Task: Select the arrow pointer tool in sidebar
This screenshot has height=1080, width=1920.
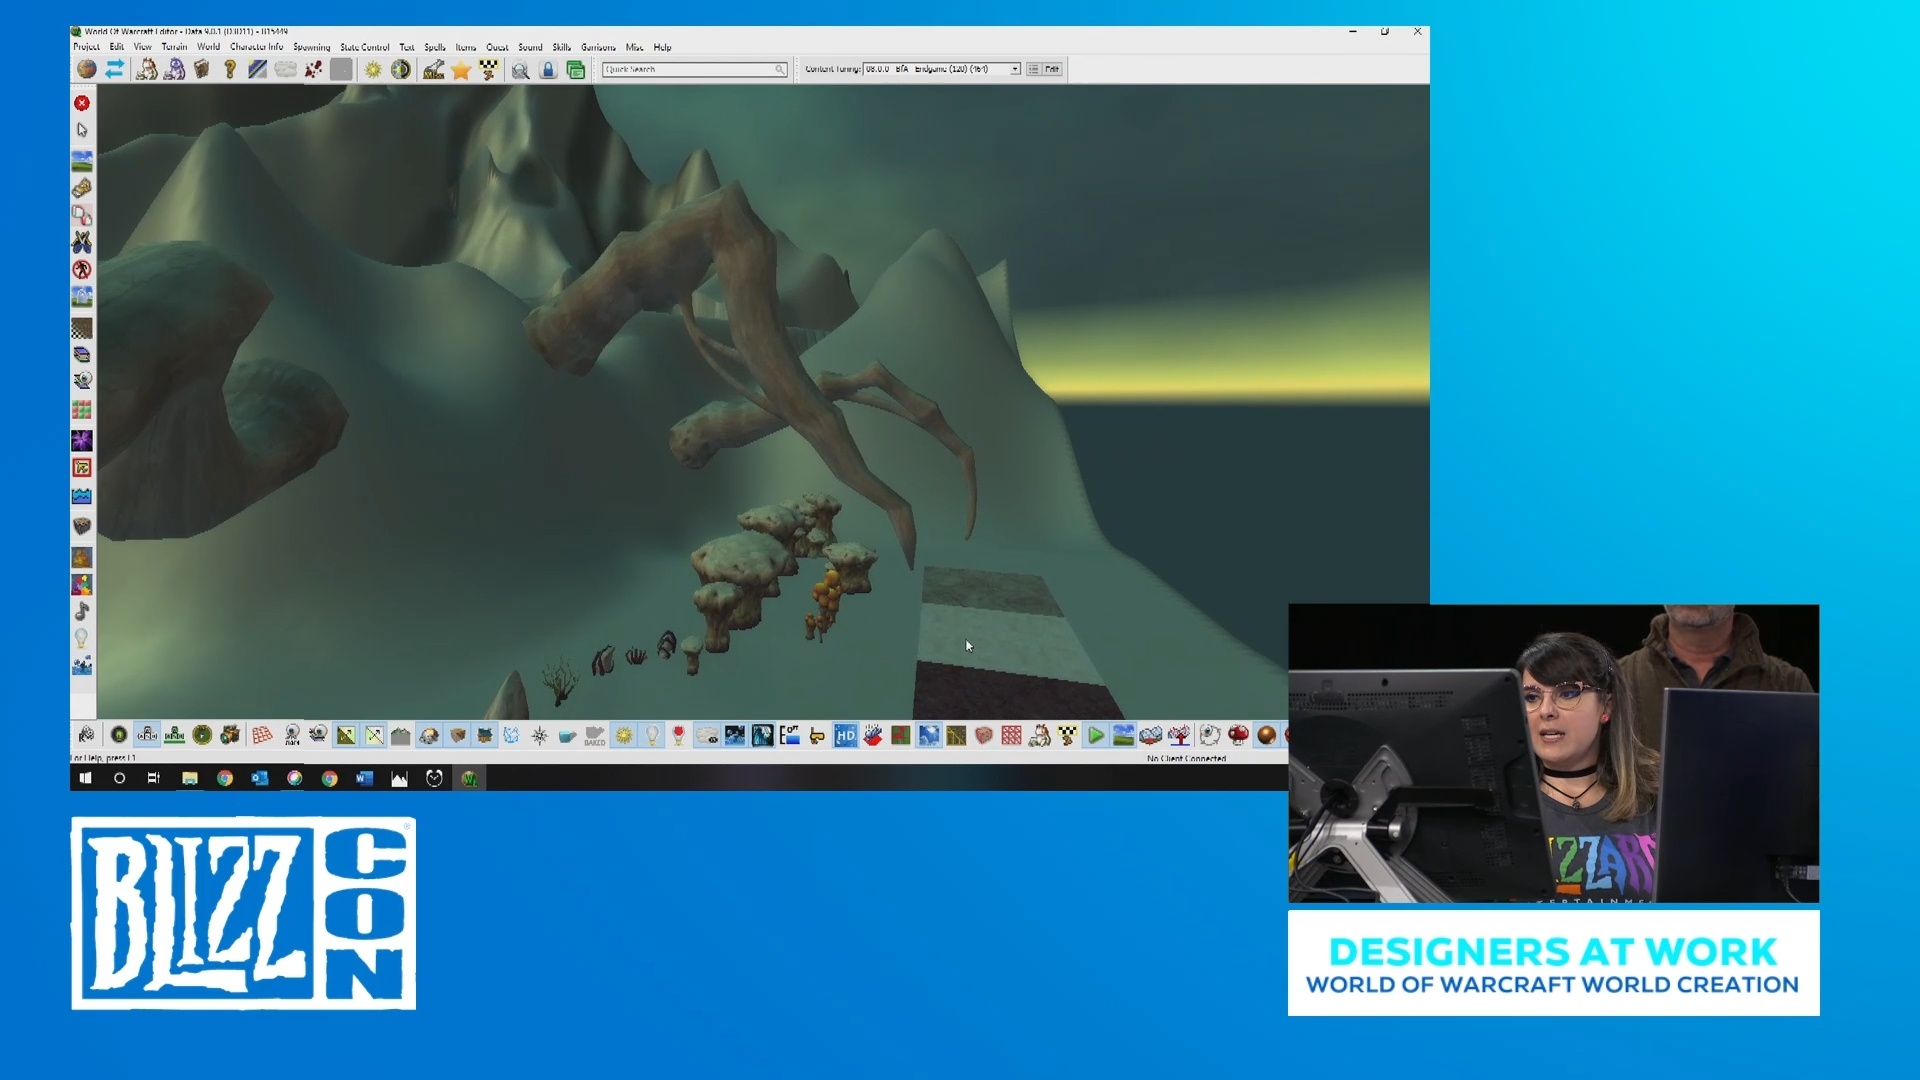Action: (x=82, y=130)
